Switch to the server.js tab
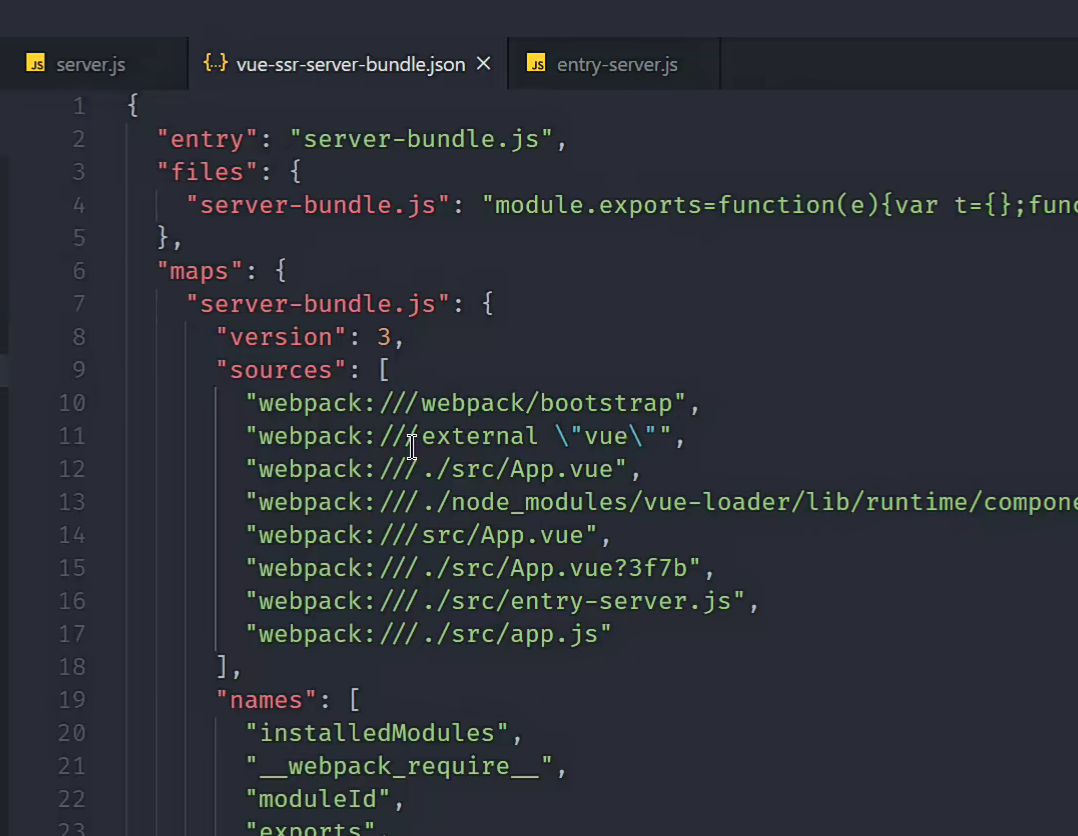Screen dimensions: 1078x836 (x=90, y=65)
